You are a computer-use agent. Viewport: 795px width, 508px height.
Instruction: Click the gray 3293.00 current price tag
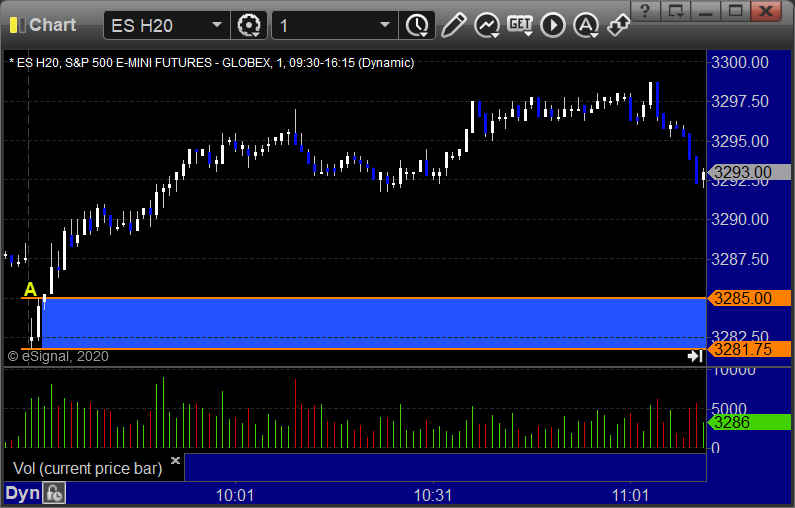(x=749, y=172)
